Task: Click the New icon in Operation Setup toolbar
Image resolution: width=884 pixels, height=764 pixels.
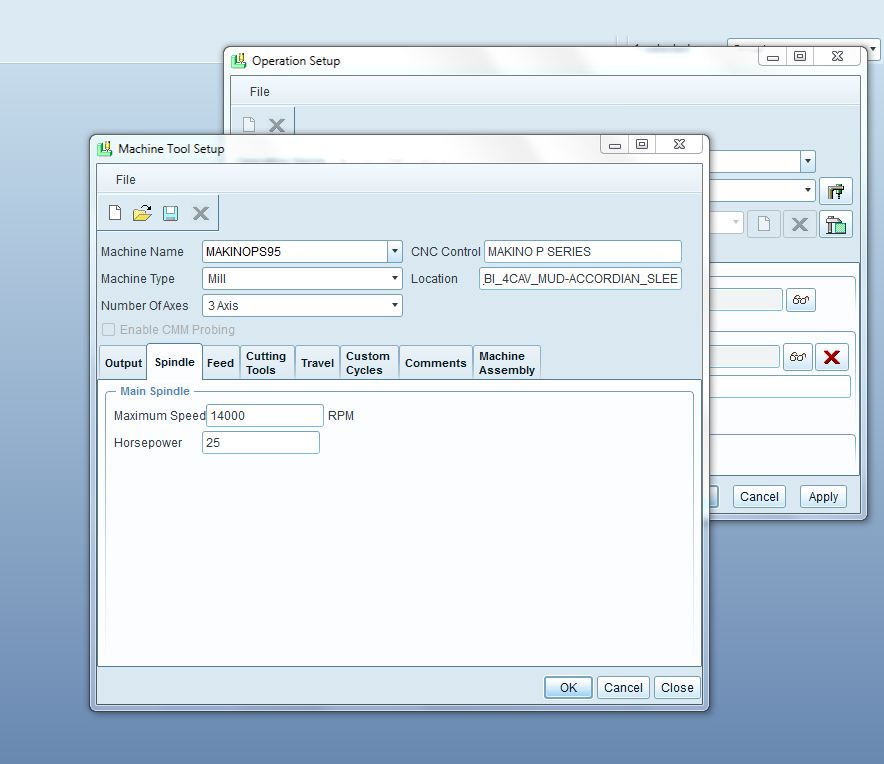Action: point(249,124)
